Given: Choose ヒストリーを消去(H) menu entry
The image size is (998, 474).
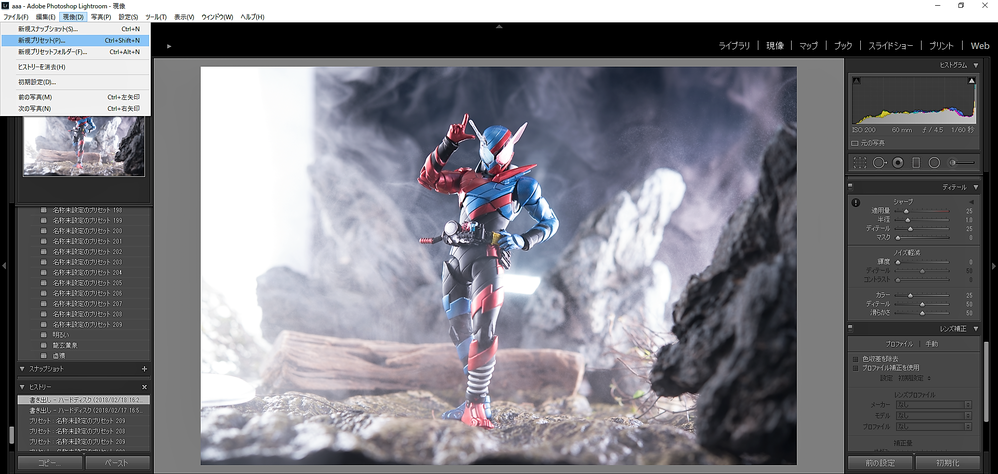Looking at the screenshot, I should pos(75,67).
